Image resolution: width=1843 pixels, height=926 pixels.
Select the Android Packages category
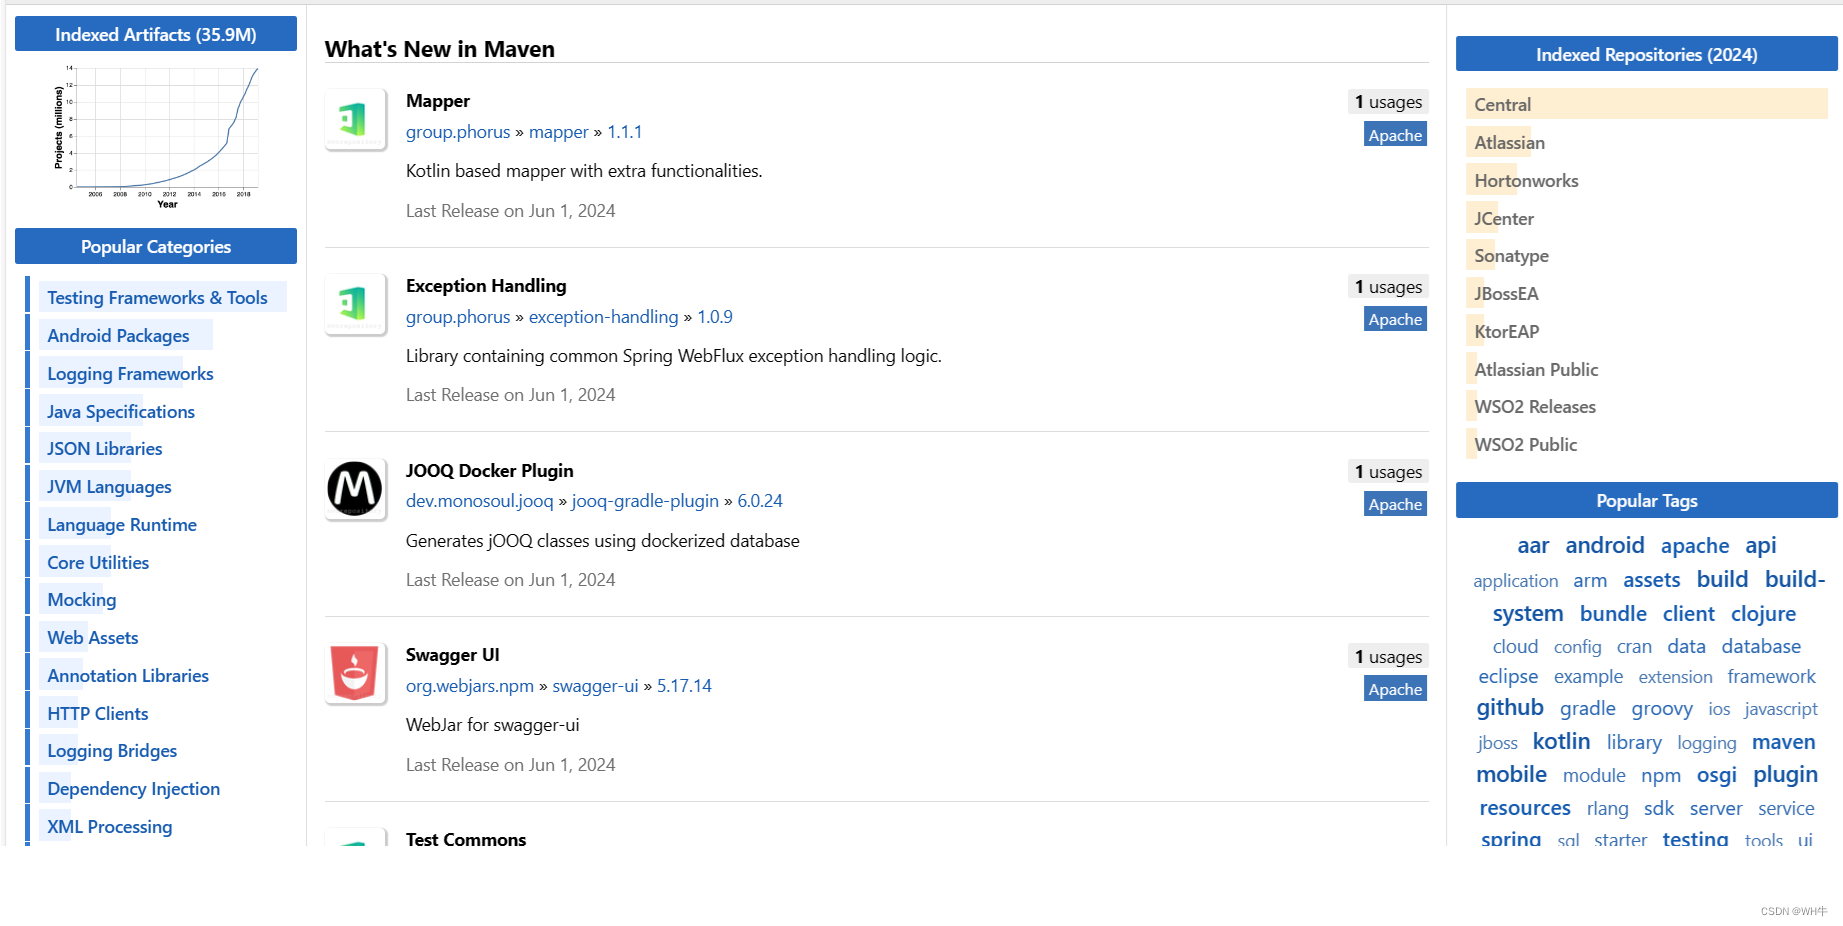coord(118,336)
